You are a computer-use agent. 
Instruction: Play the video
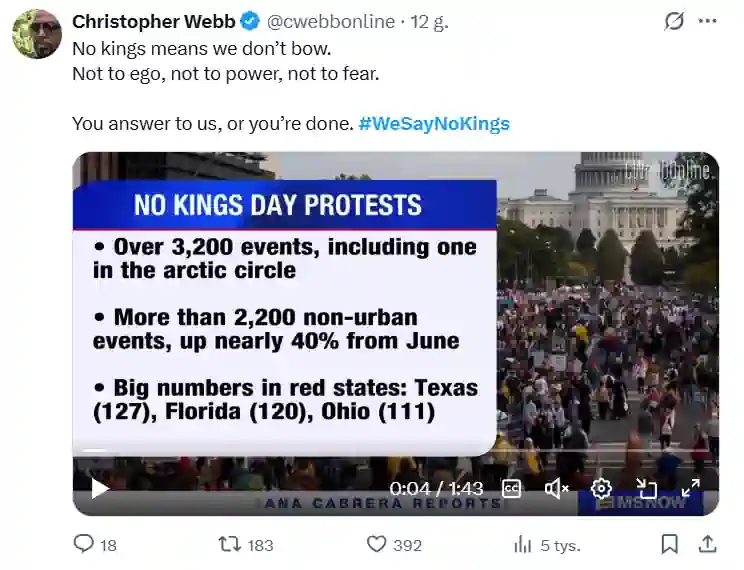tap(100, 488)
